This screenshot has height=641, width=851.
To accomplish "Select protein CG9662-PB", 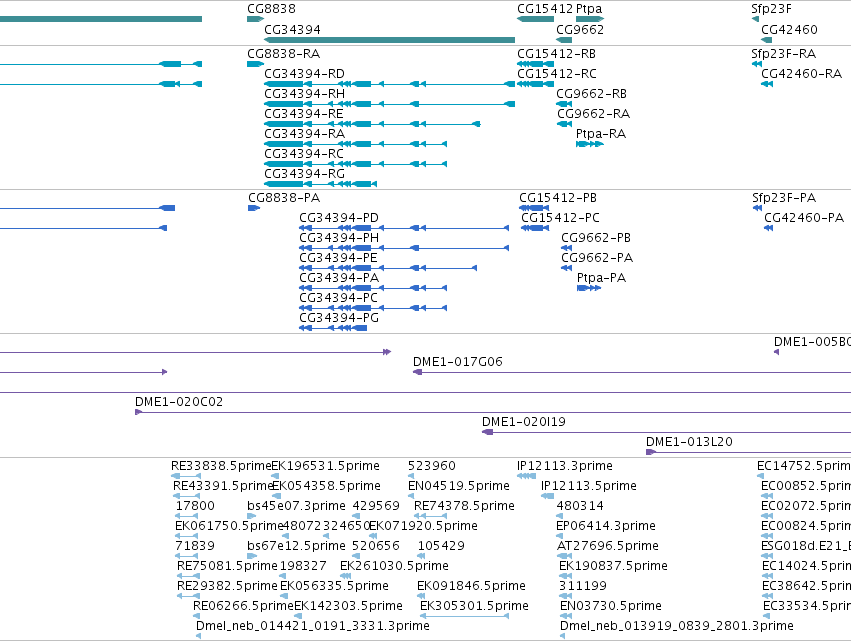I will [596, 238].
